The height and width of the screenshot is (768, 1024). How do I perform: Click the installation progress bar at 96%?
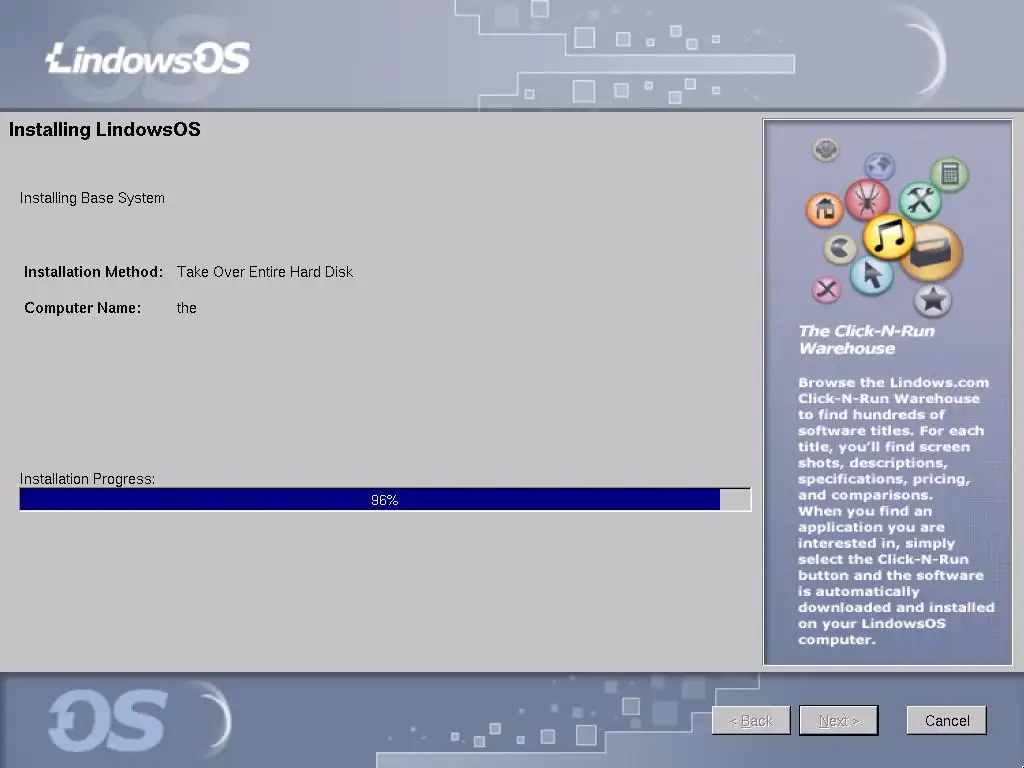[x=385, y=500]
